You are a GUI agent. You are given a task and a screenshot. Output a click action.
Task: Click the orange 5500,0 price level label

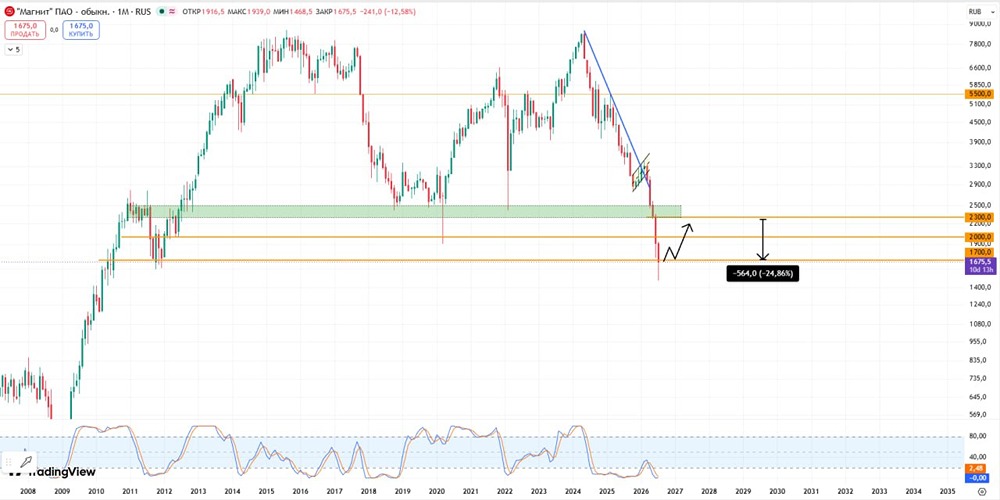tap(979, 94)
